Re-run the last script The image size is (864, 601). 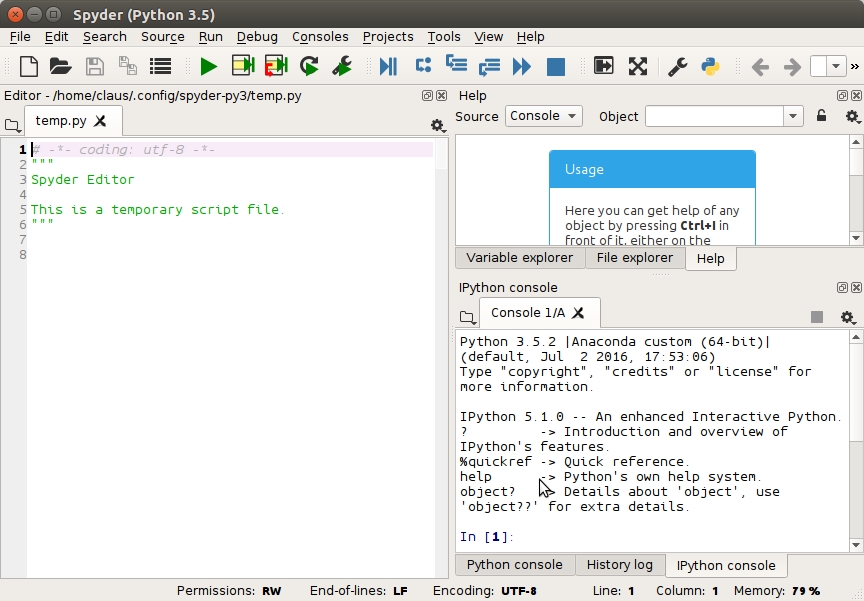[309, 67]
